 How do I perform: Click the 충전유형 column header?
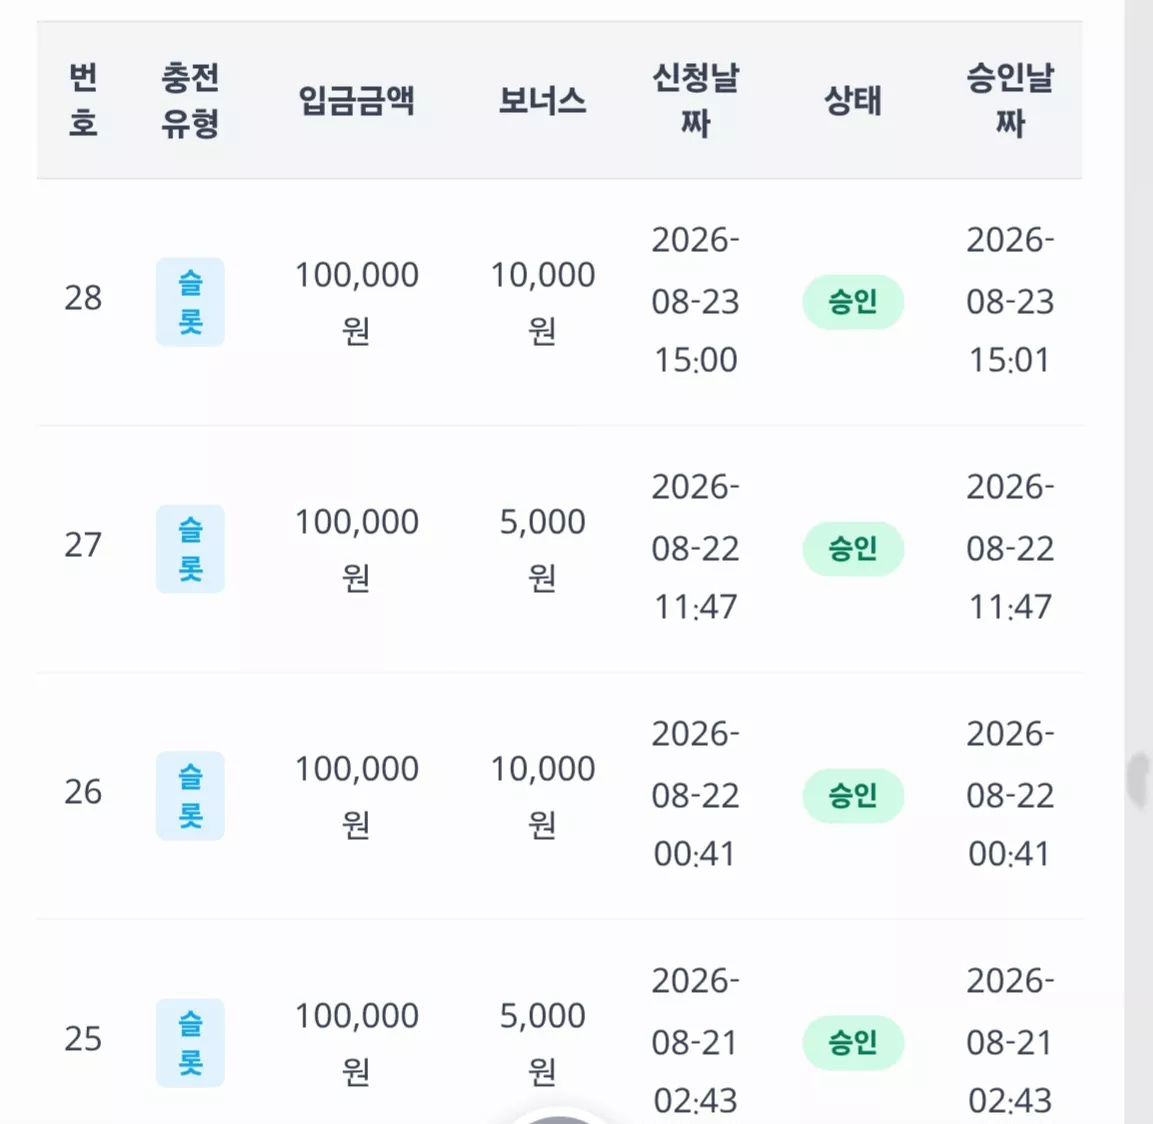click(190, 100)
